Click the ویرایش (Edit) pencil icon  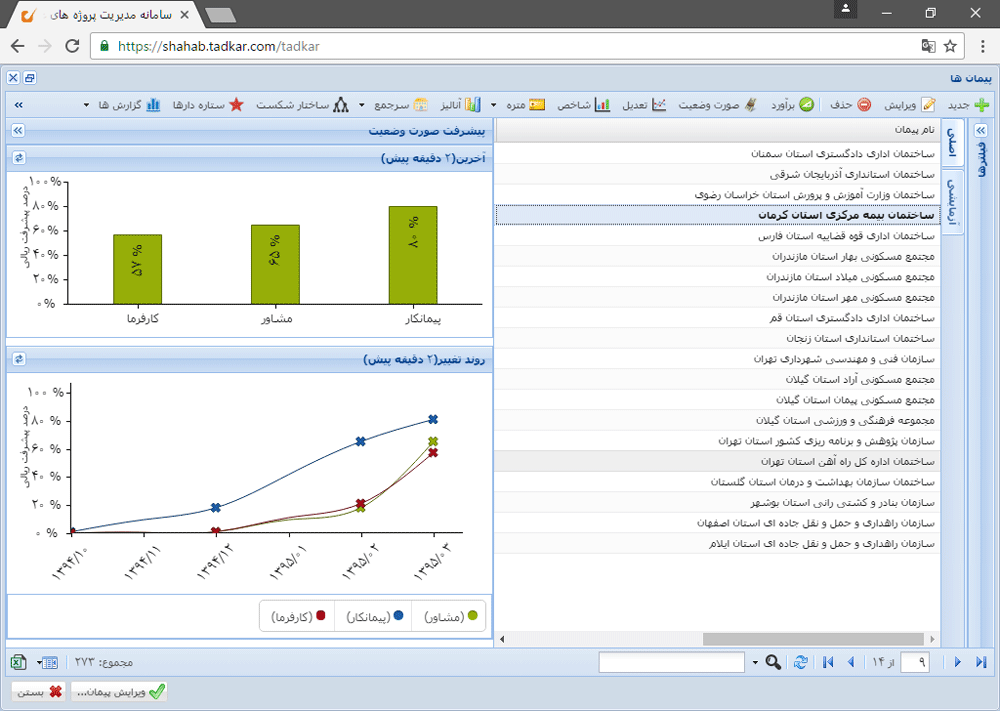929,105
